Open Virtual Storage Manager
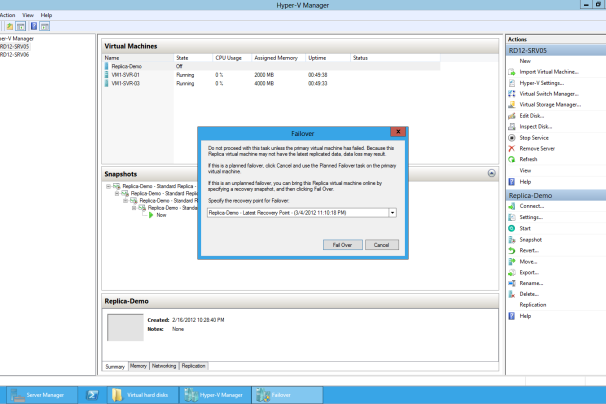The image size is (606, 404). [550, 105]
